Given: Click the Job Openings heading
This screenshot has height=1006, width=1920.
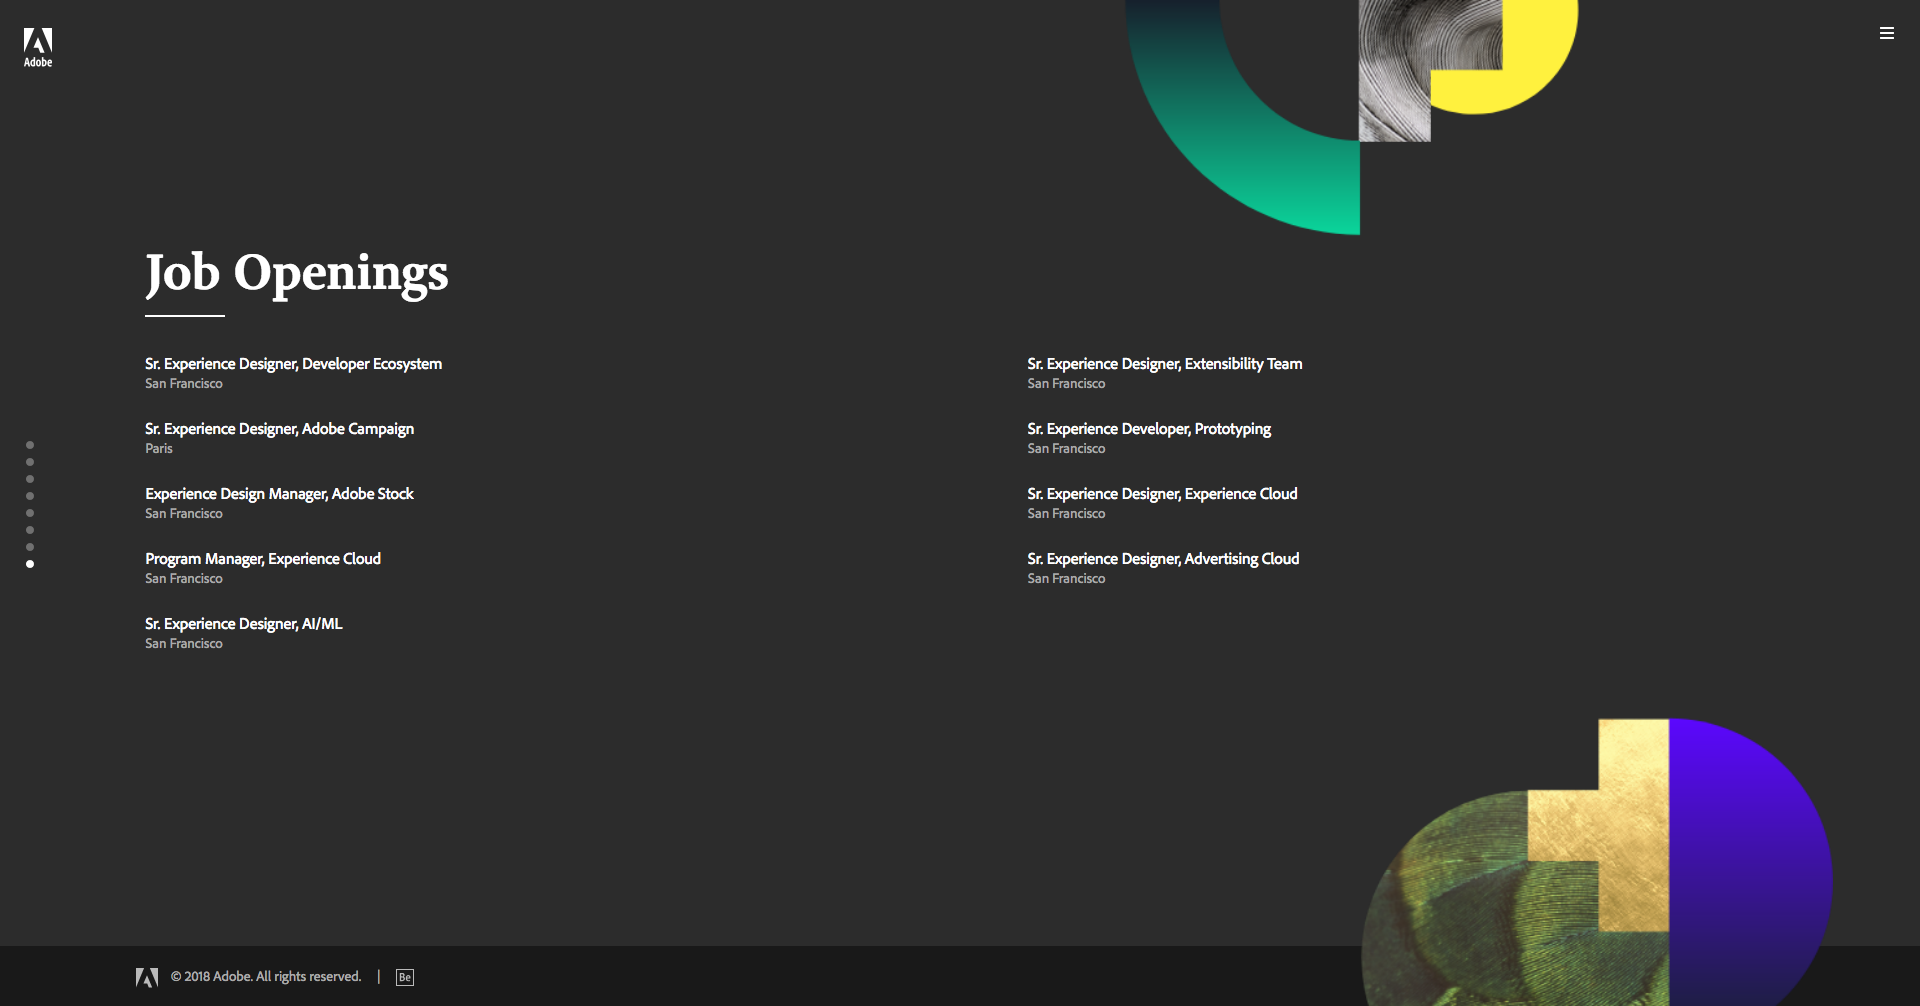Looking at the screenshot, I should [x=296, y=273].
